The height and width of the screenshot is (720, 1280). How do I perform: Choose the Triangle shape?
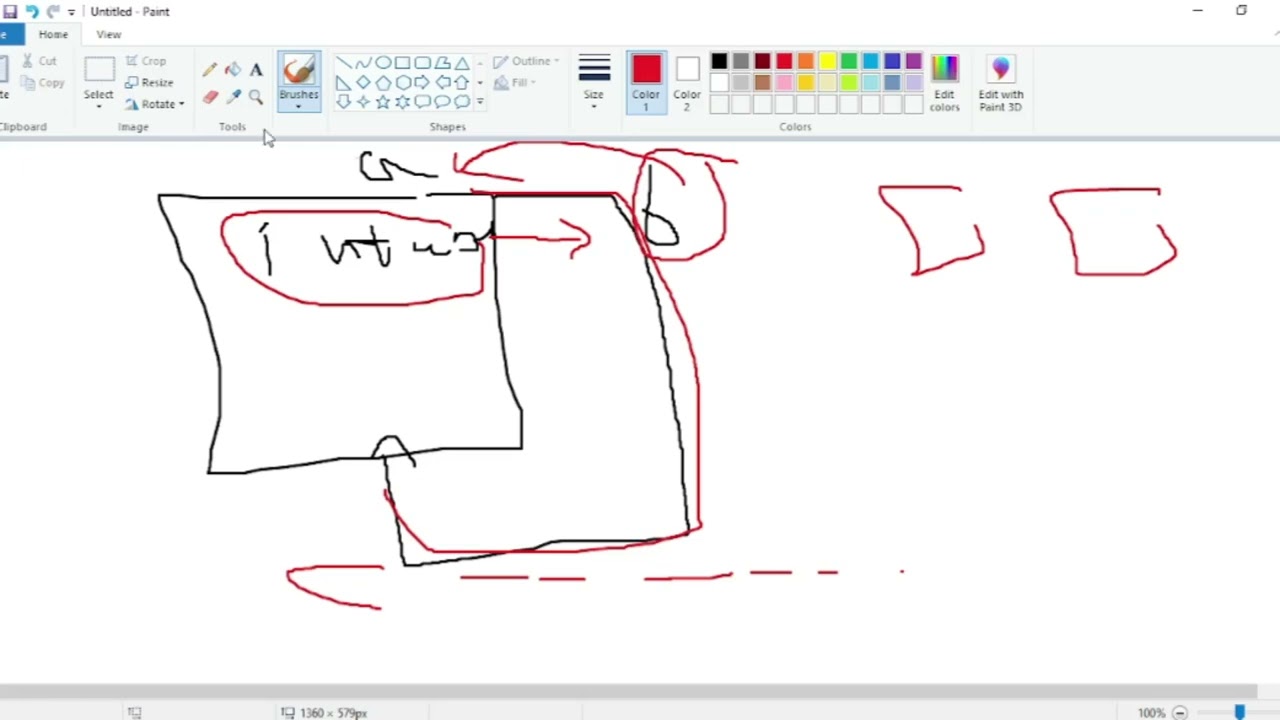pos(462,63)
